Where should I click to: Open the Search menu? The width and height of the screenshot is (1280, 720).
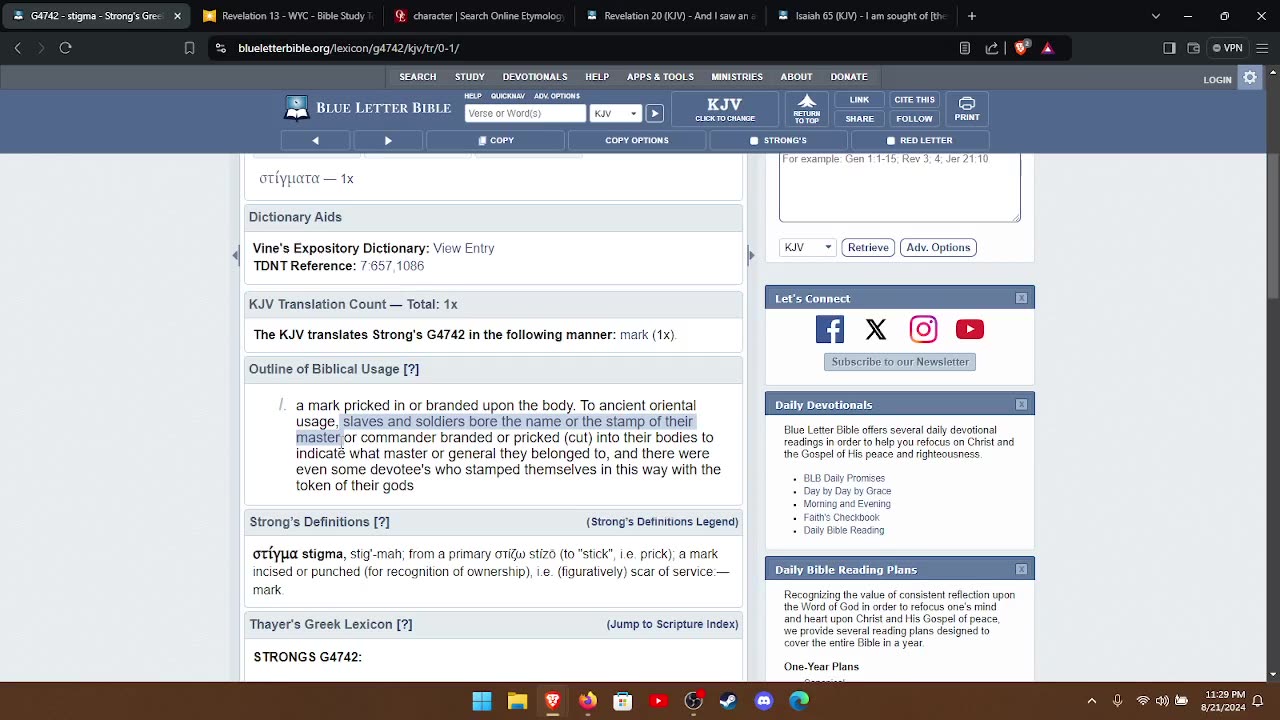click(x=418, y=77)
